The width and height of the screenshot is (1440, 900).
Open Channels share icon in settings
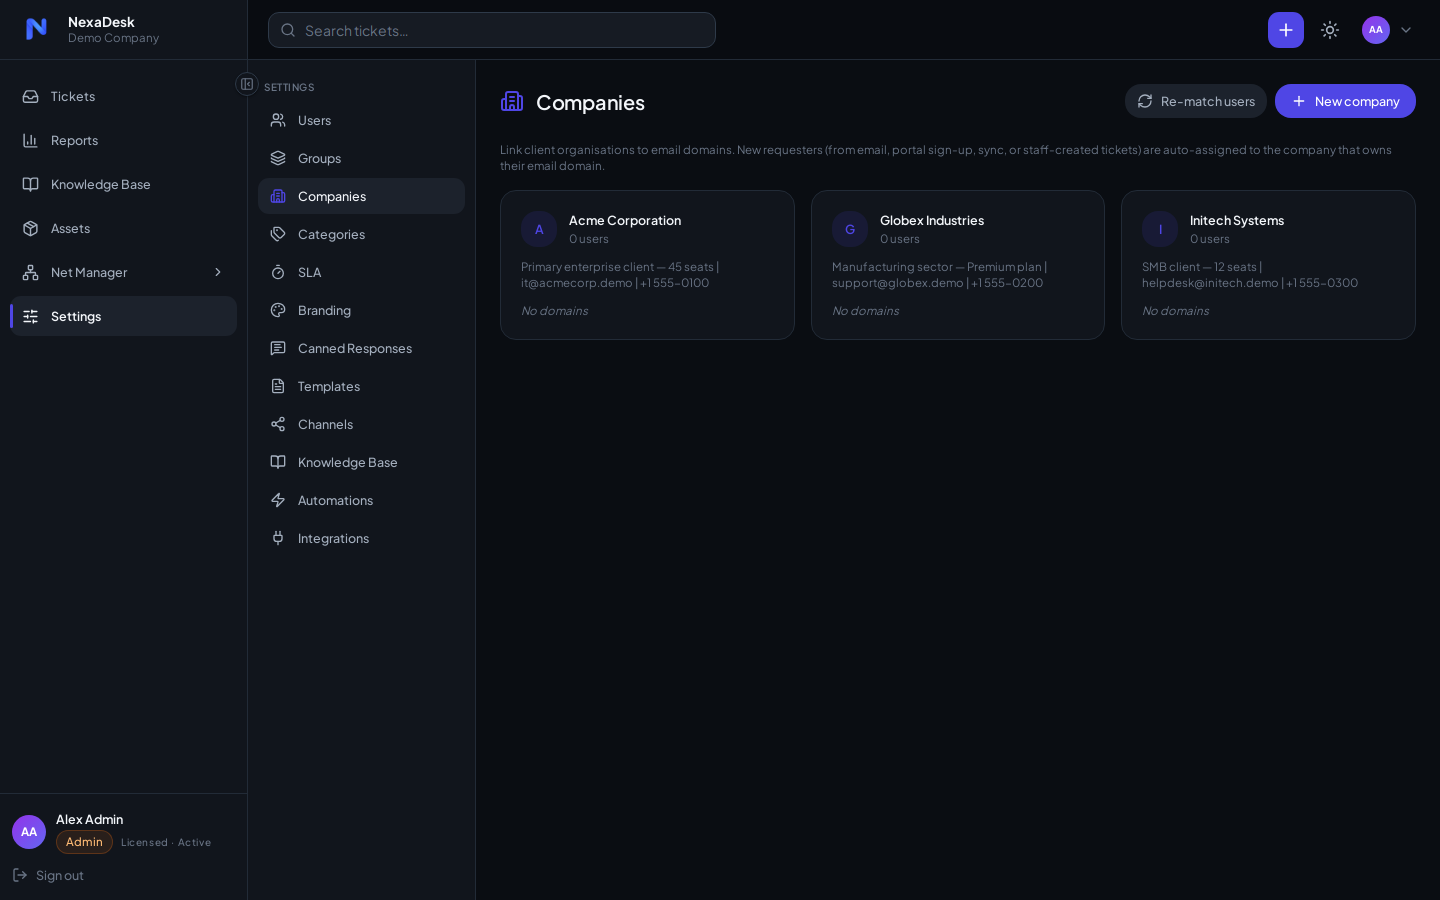(x=278, y=424)
